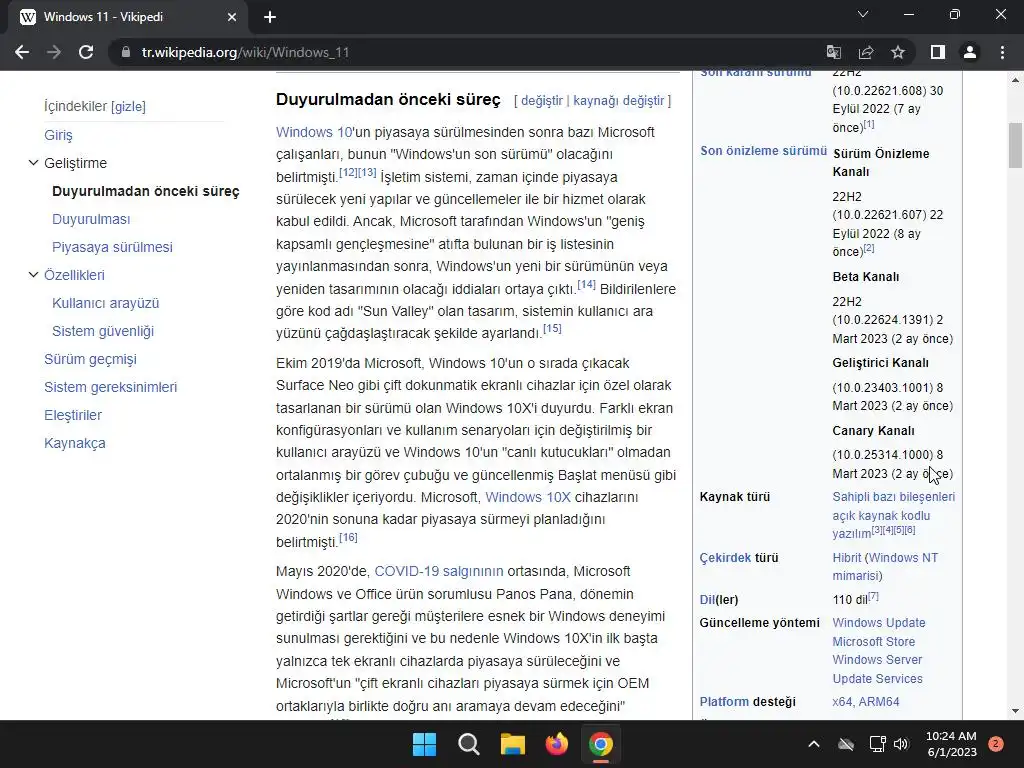Select the Windows 11 - Vikipedi tab
This screenshot has width=1024, height=768.
127,17
